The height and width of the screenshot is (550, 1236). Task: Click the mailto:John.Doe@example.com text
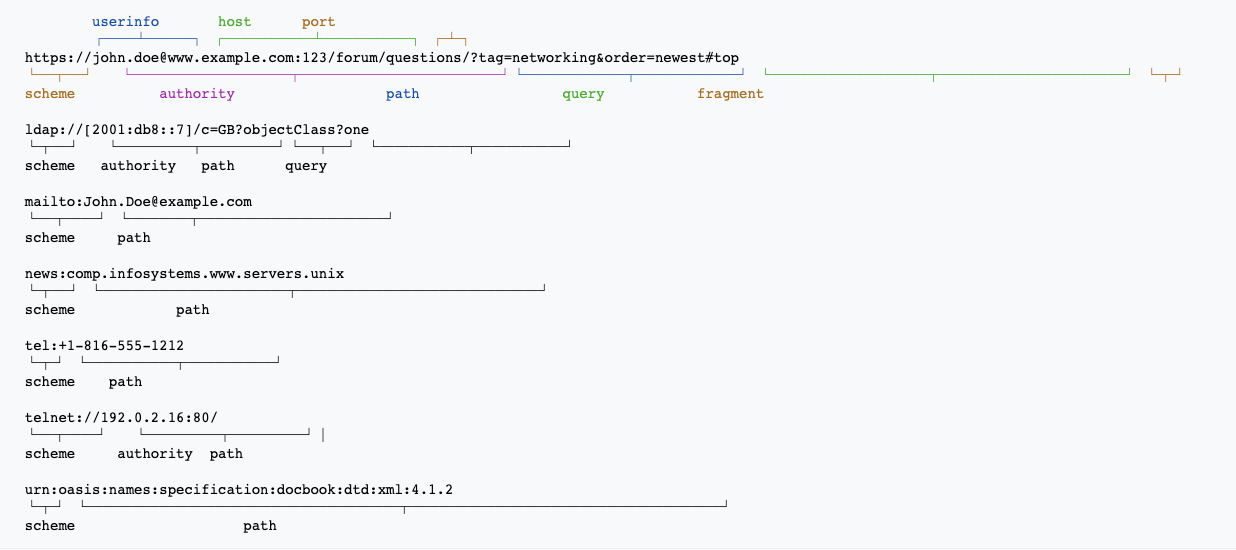[138, 202]
